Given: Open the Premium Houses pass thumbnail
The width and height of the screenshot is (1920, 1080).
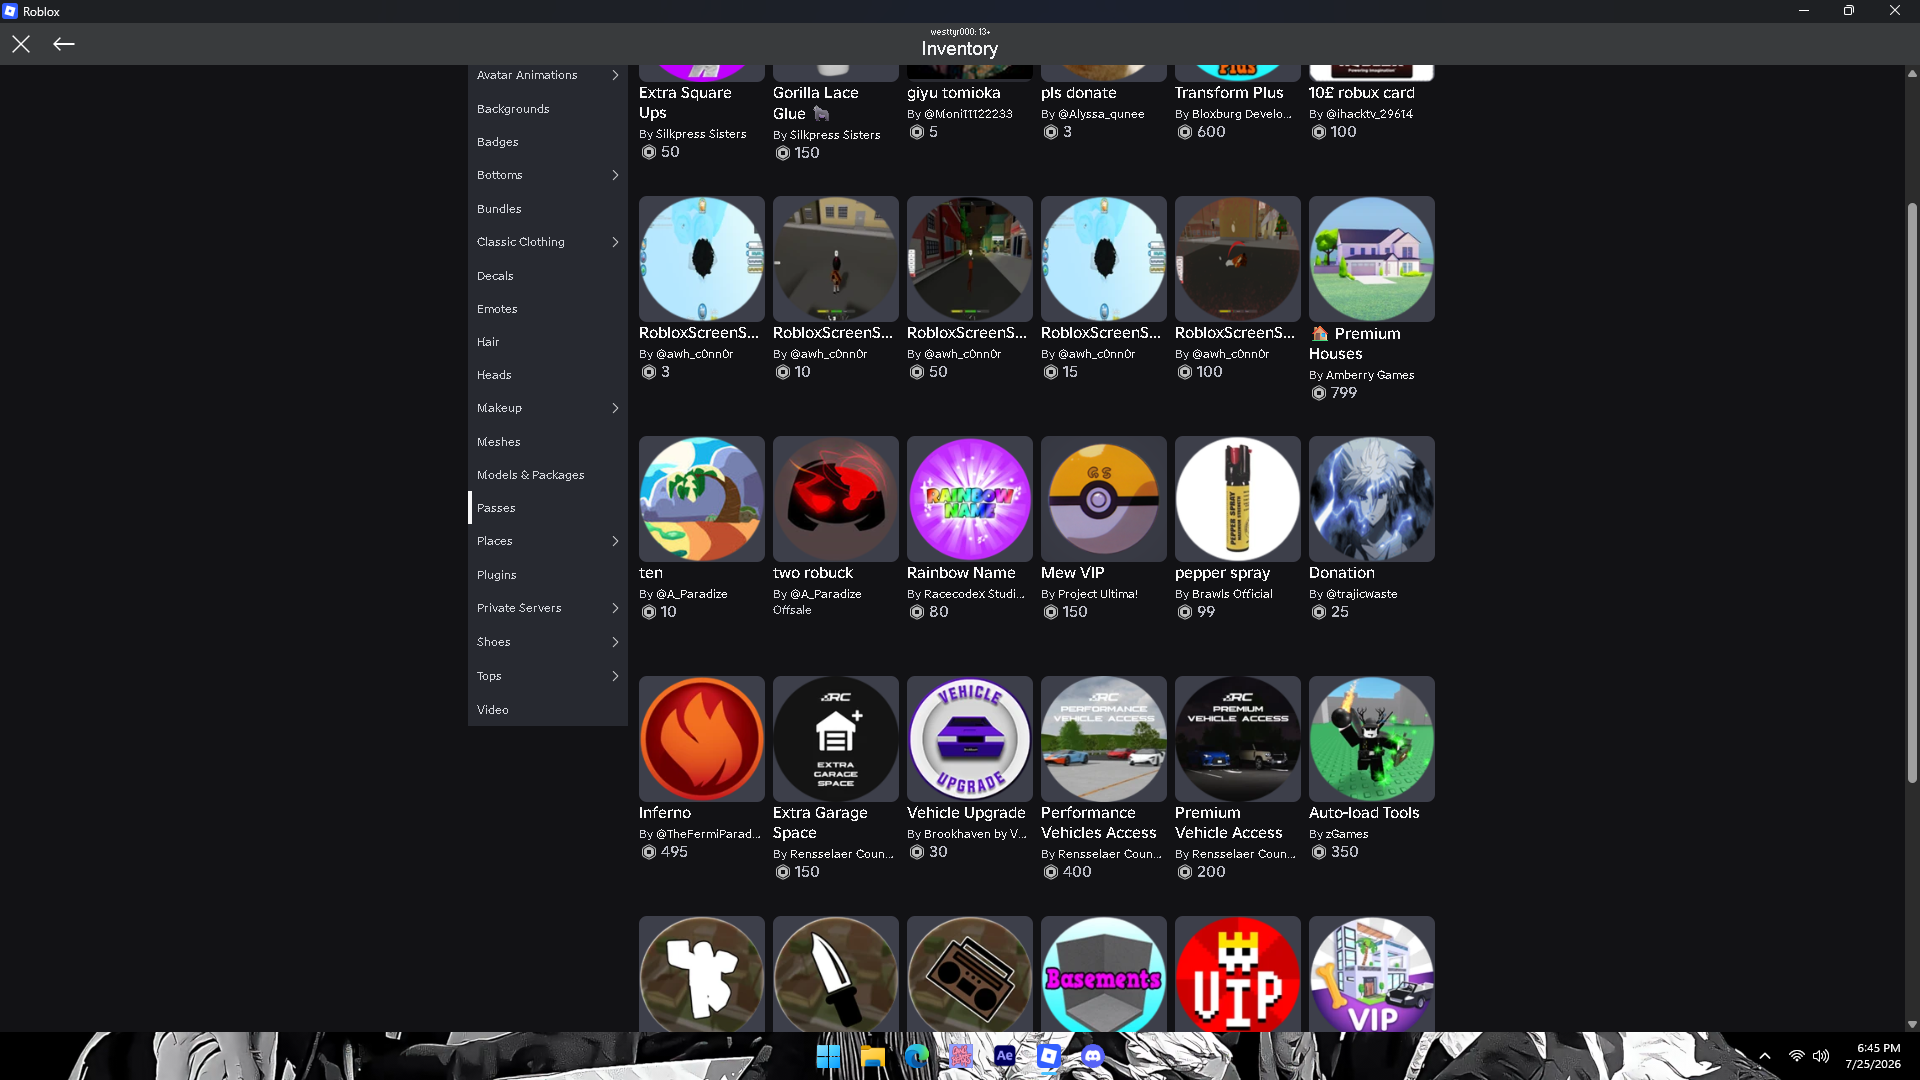Looking at the screenshot, I should (1371, 259).
